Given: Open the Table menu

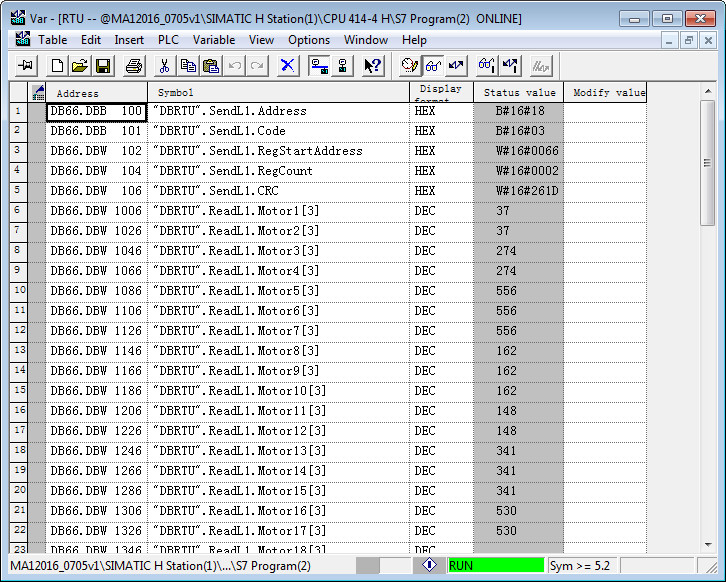Looking at the screenshot, I should pyautogui.click(x=53, y=40).
